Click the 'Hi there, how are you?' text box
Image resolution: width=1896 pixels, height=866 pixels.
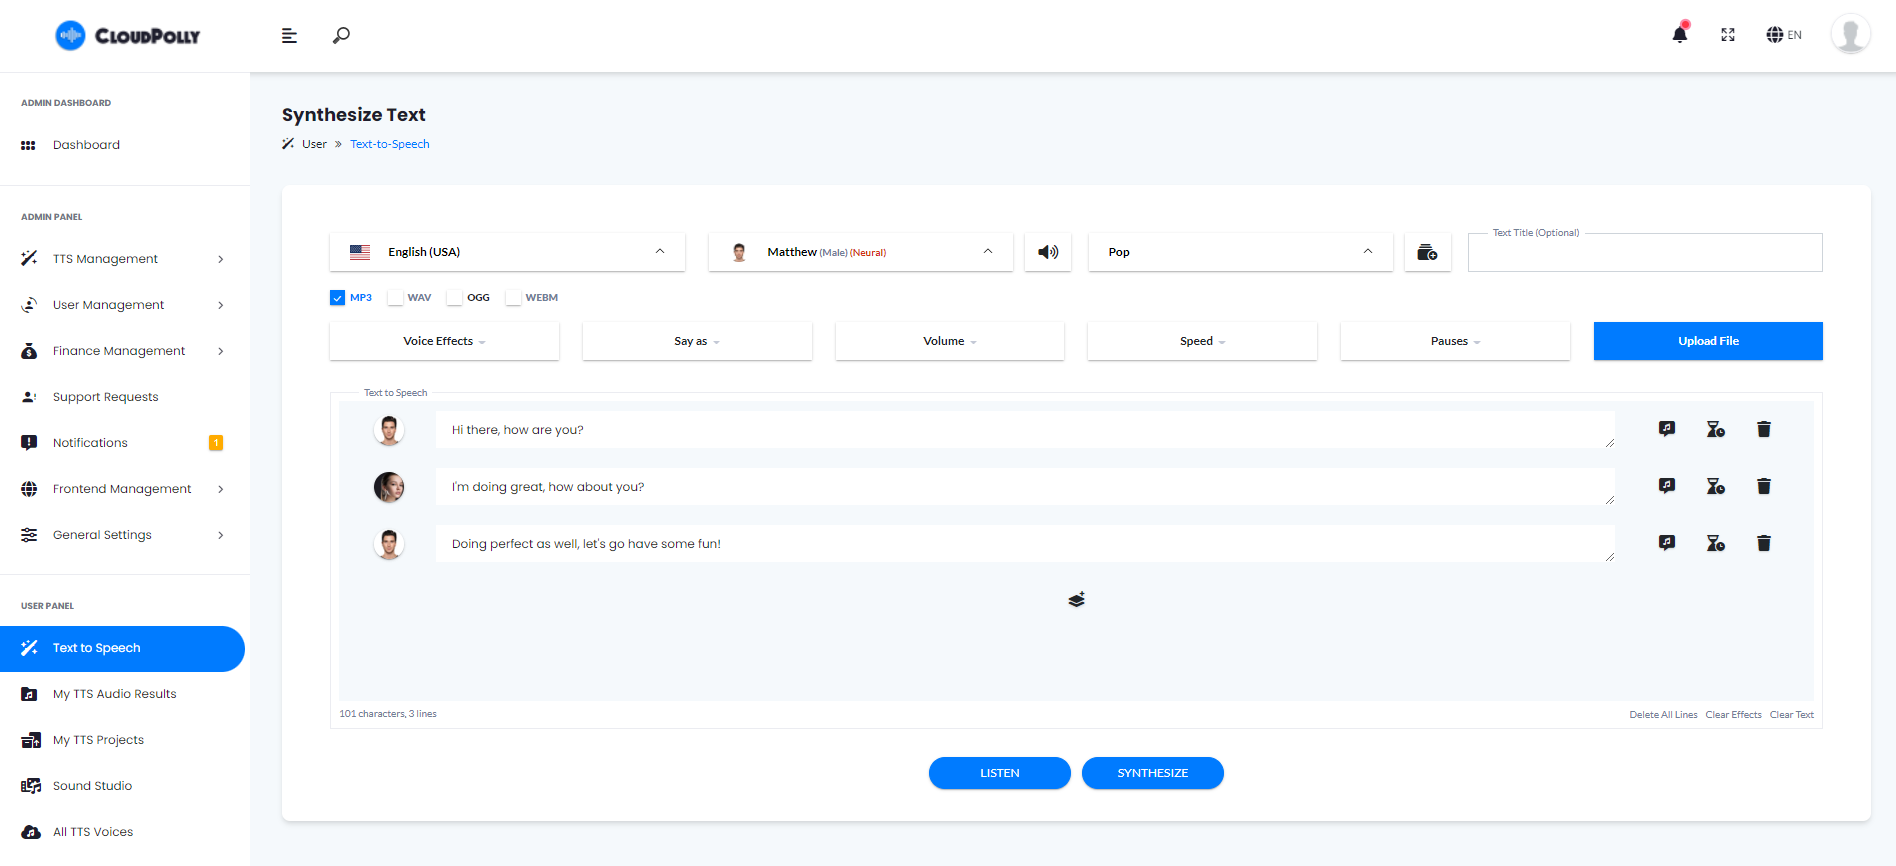coord(1025,430)
